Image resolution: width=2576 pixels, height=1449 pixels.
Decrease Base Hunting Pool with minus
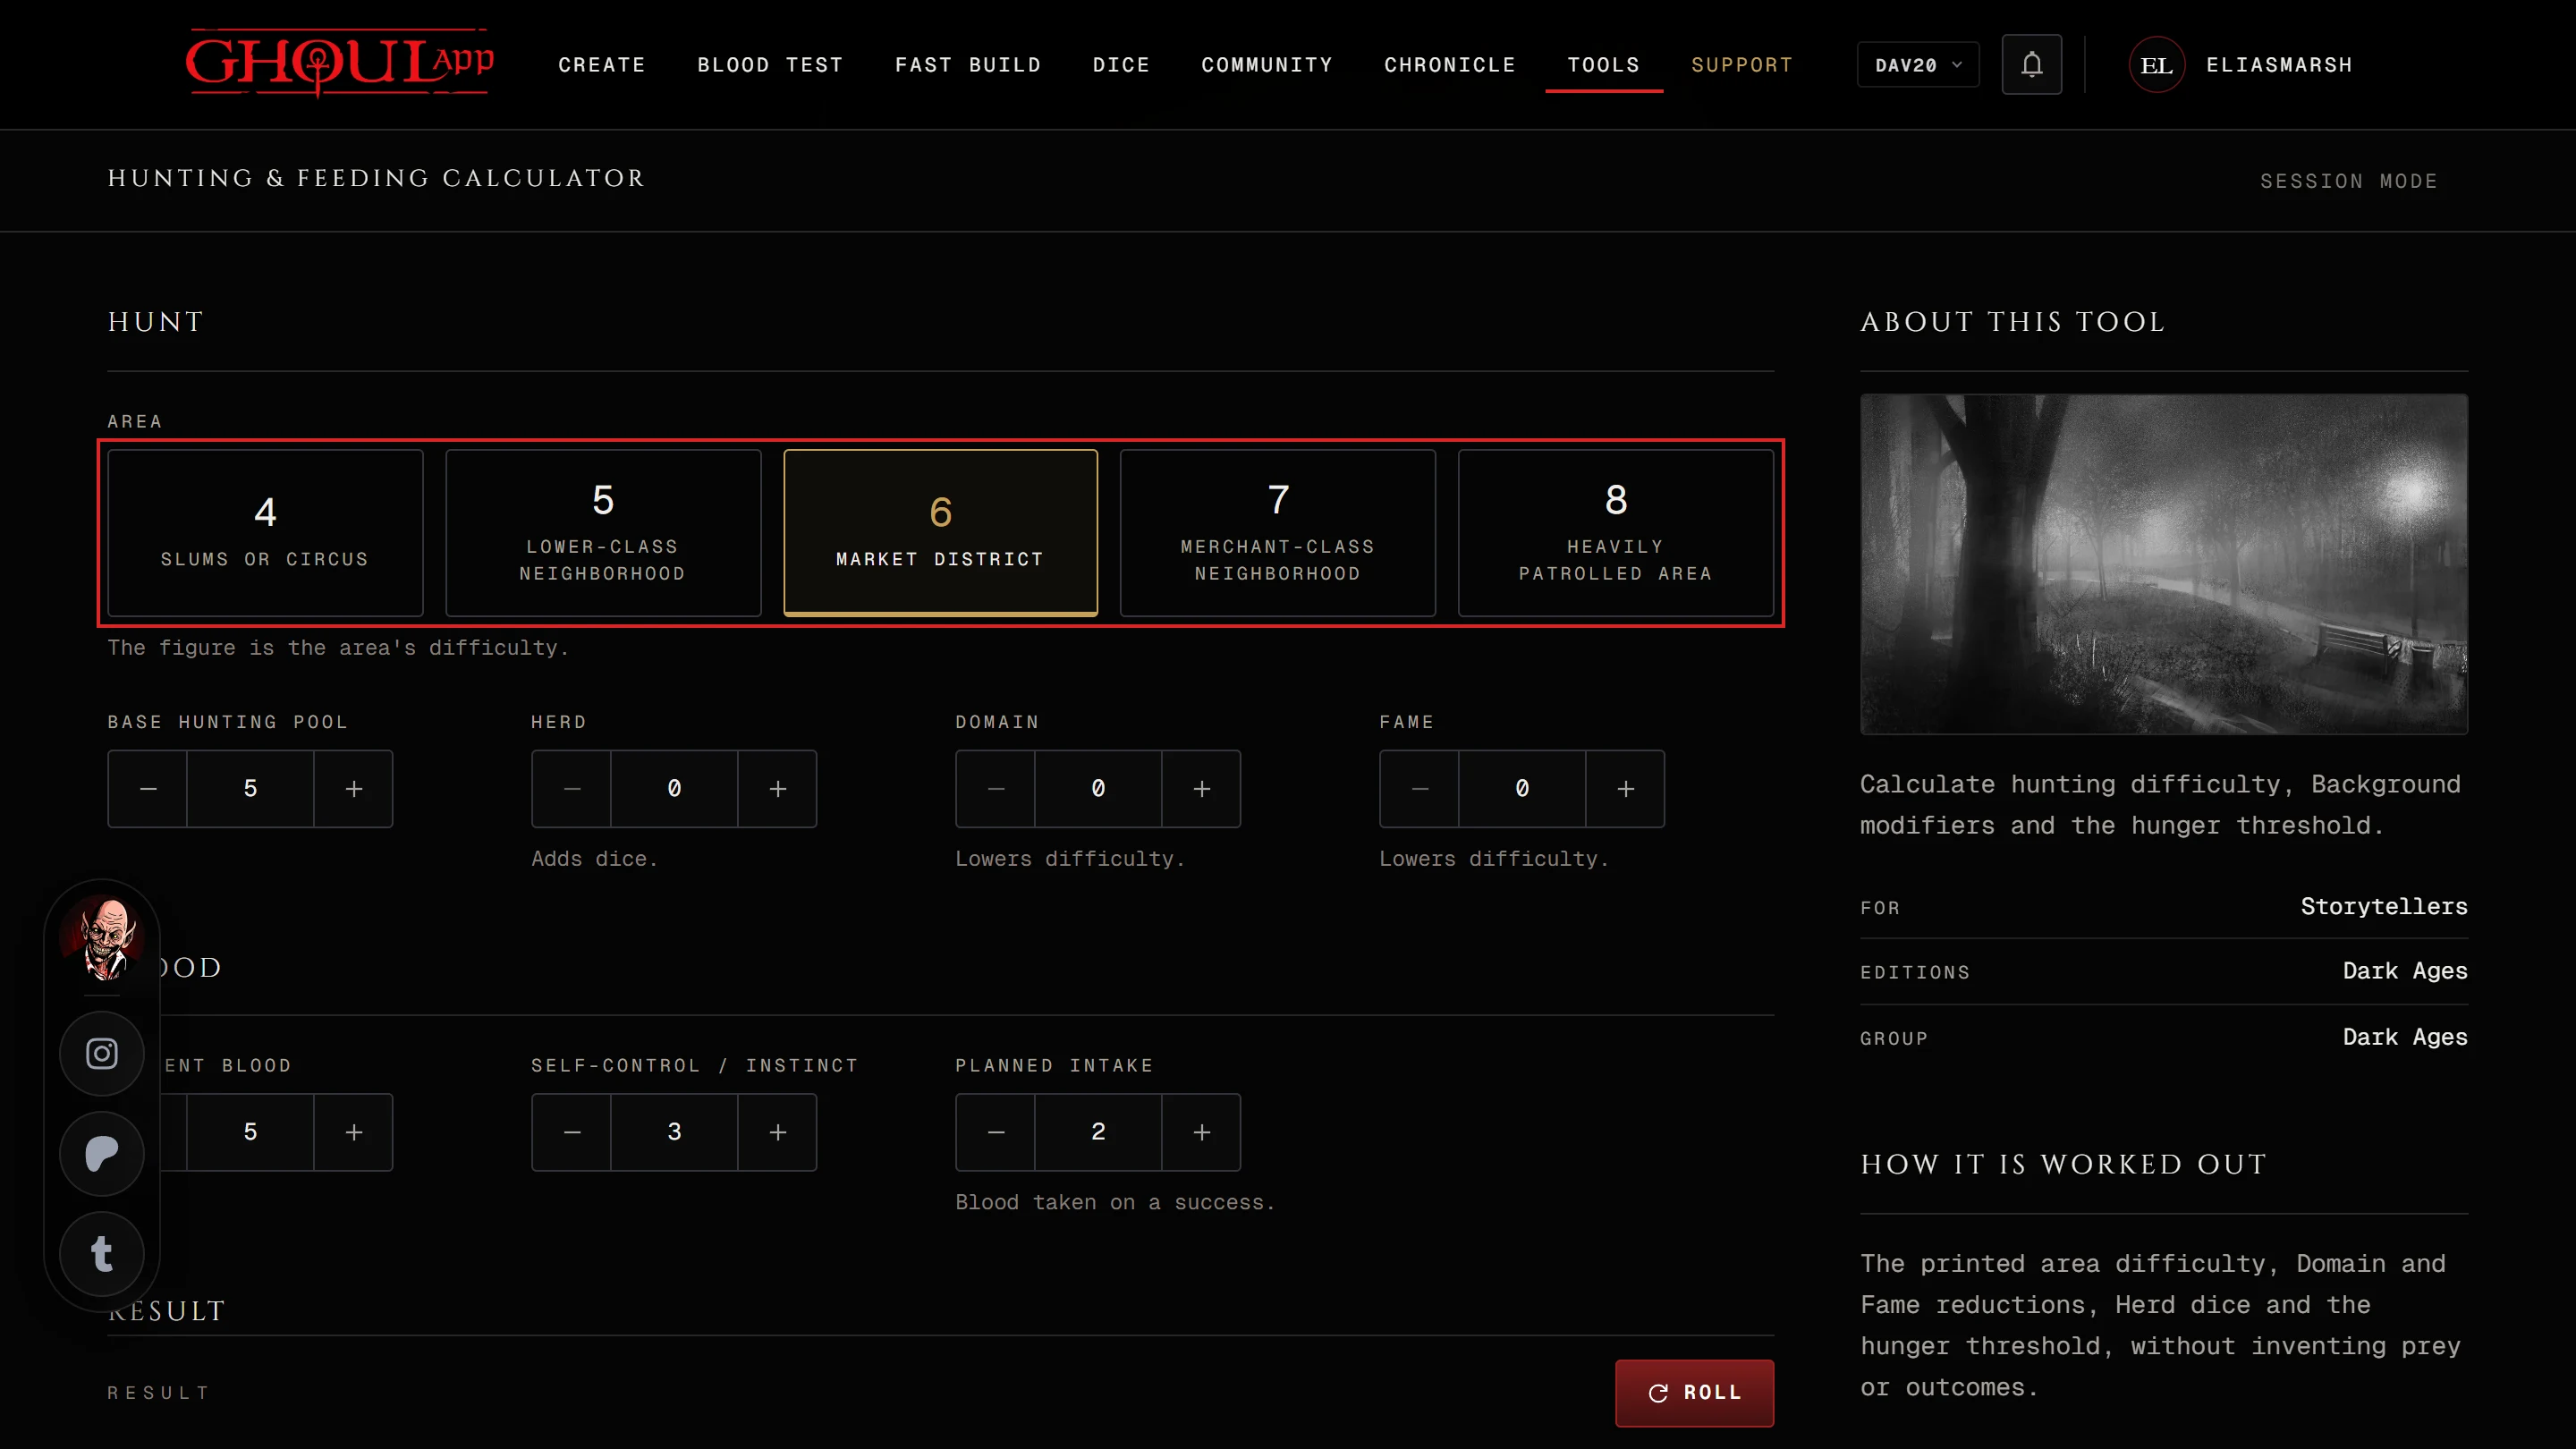pyautogui.click(x=148, y=789)
